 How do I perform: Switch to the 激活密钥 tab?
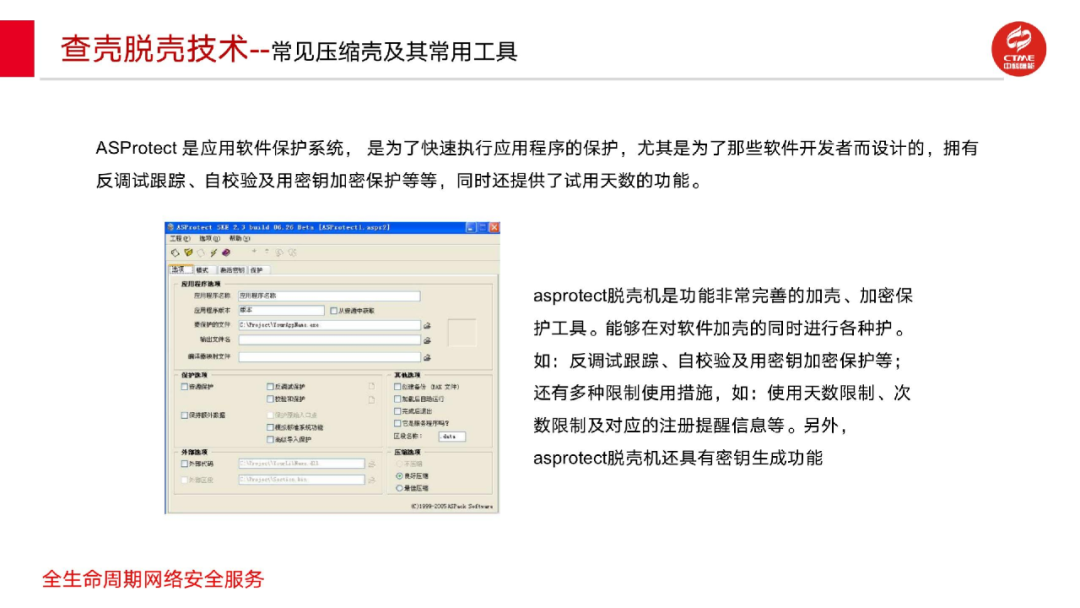pos(232,270)
